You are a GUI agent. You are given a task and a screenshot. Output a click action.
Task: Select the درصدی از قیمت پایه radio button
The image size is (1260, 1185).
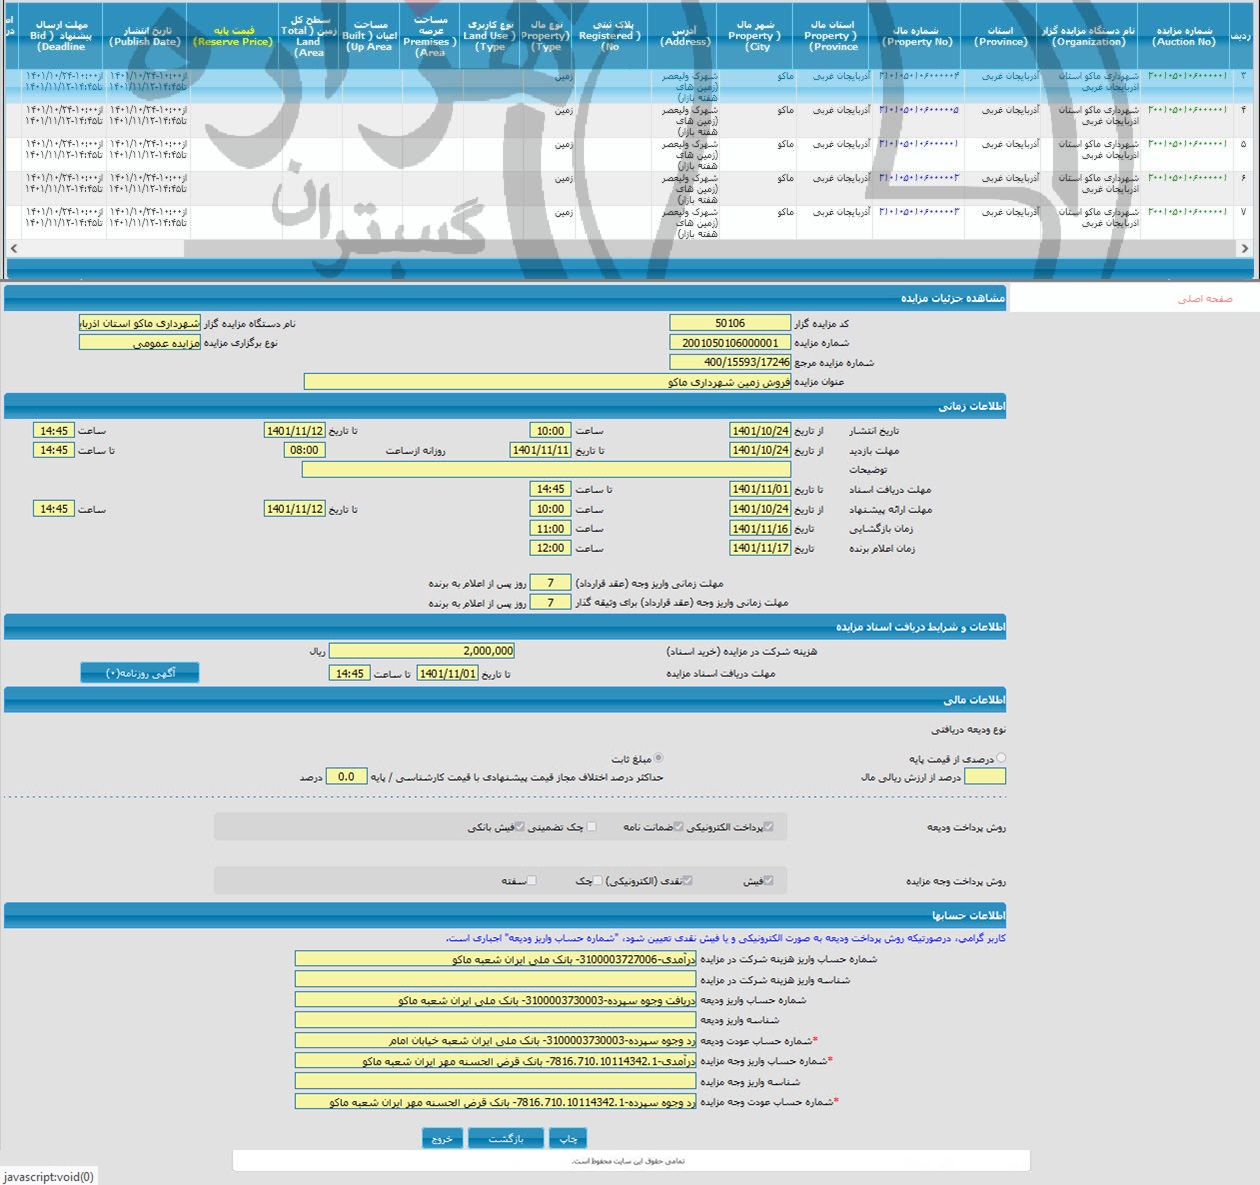[x=1001, y=759]
